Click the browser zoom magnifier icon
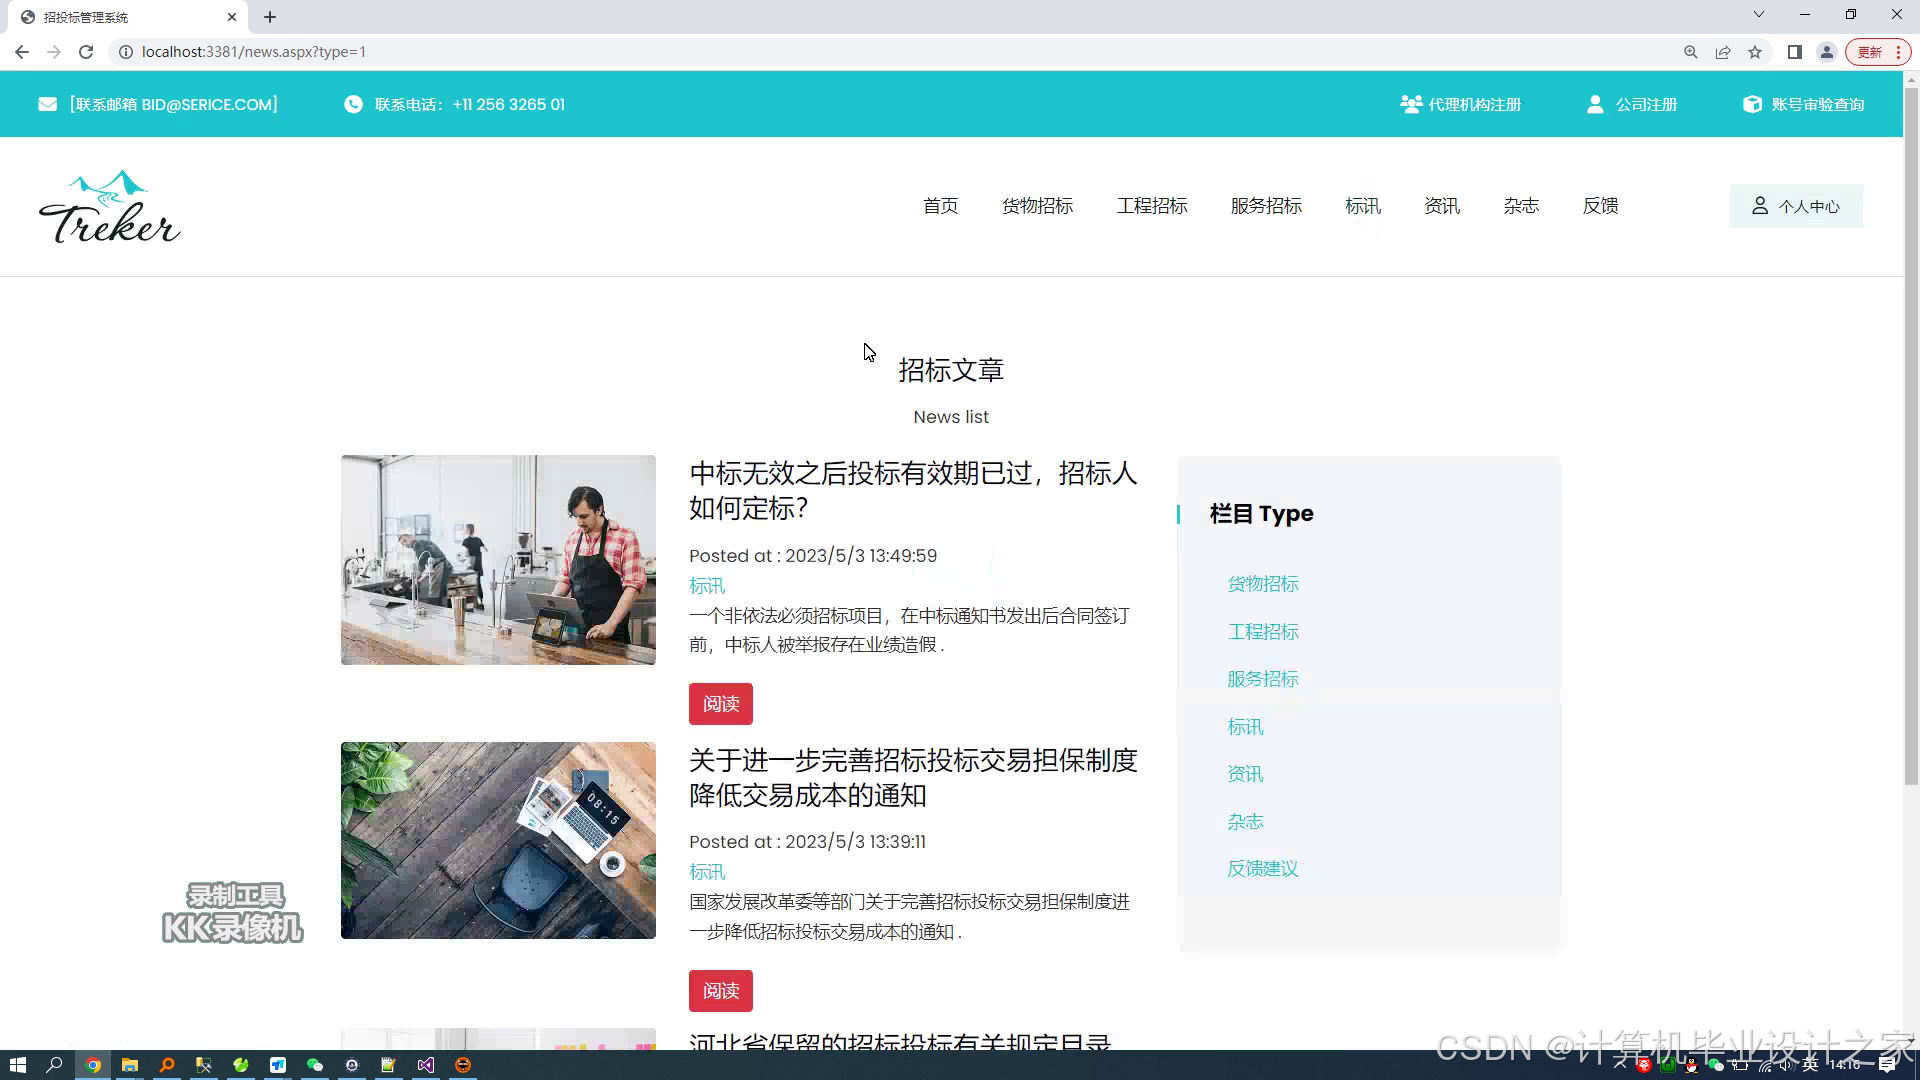 click(x=1690, y=52)
